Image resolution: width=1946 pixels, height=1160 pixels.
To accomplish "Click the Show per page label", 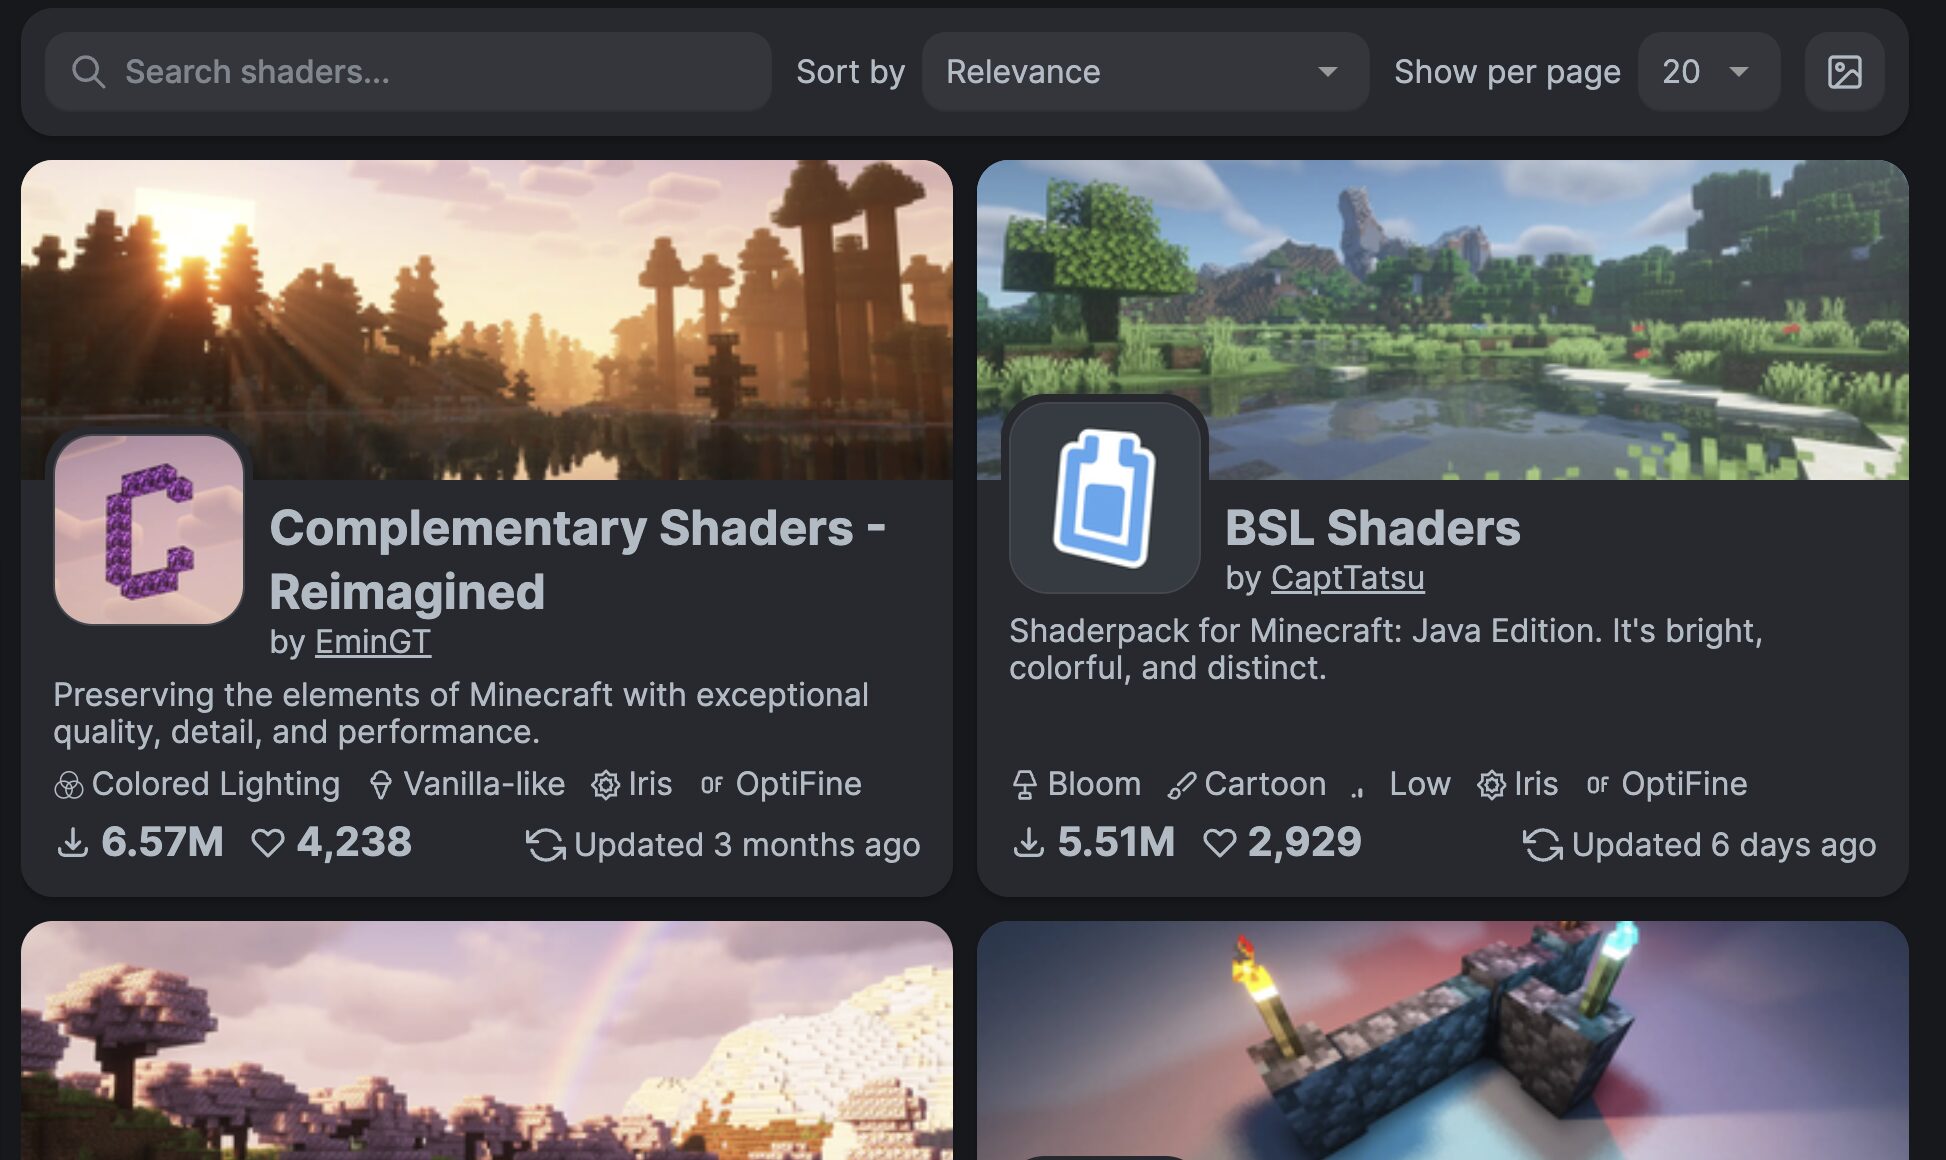I will pyautogui.click(x=1507, y=72).
